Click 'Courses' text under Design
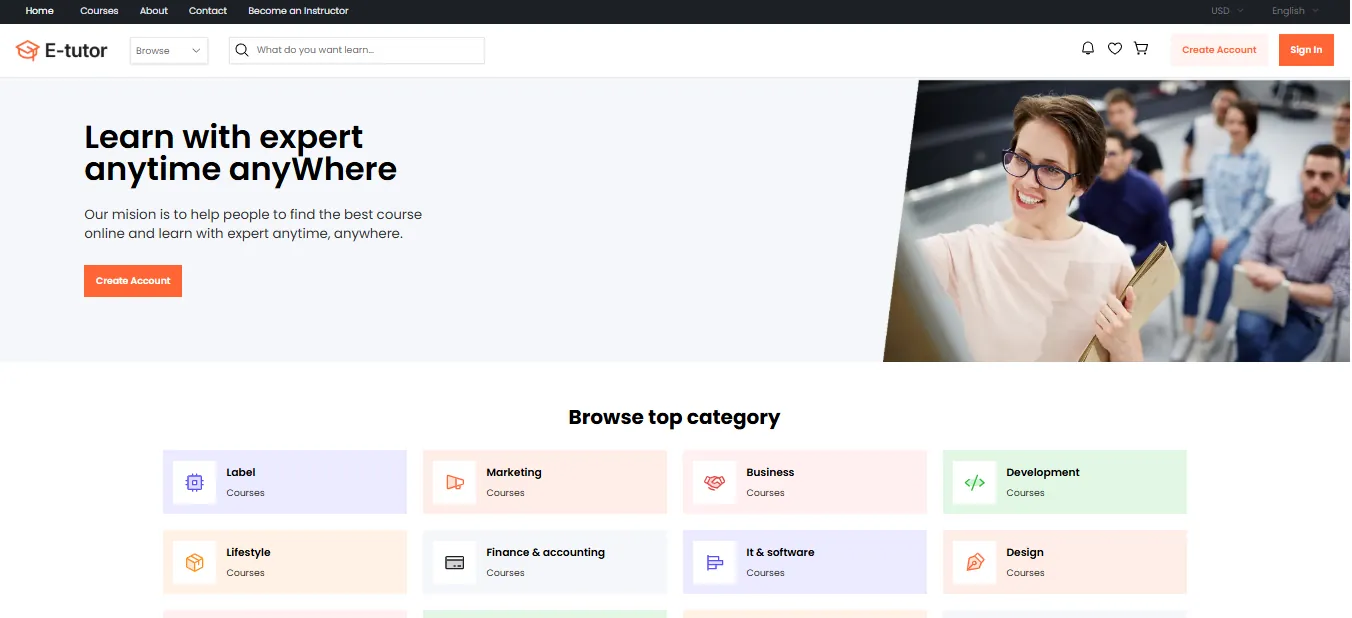The image size is (1352, 618). pos(1025,573)
